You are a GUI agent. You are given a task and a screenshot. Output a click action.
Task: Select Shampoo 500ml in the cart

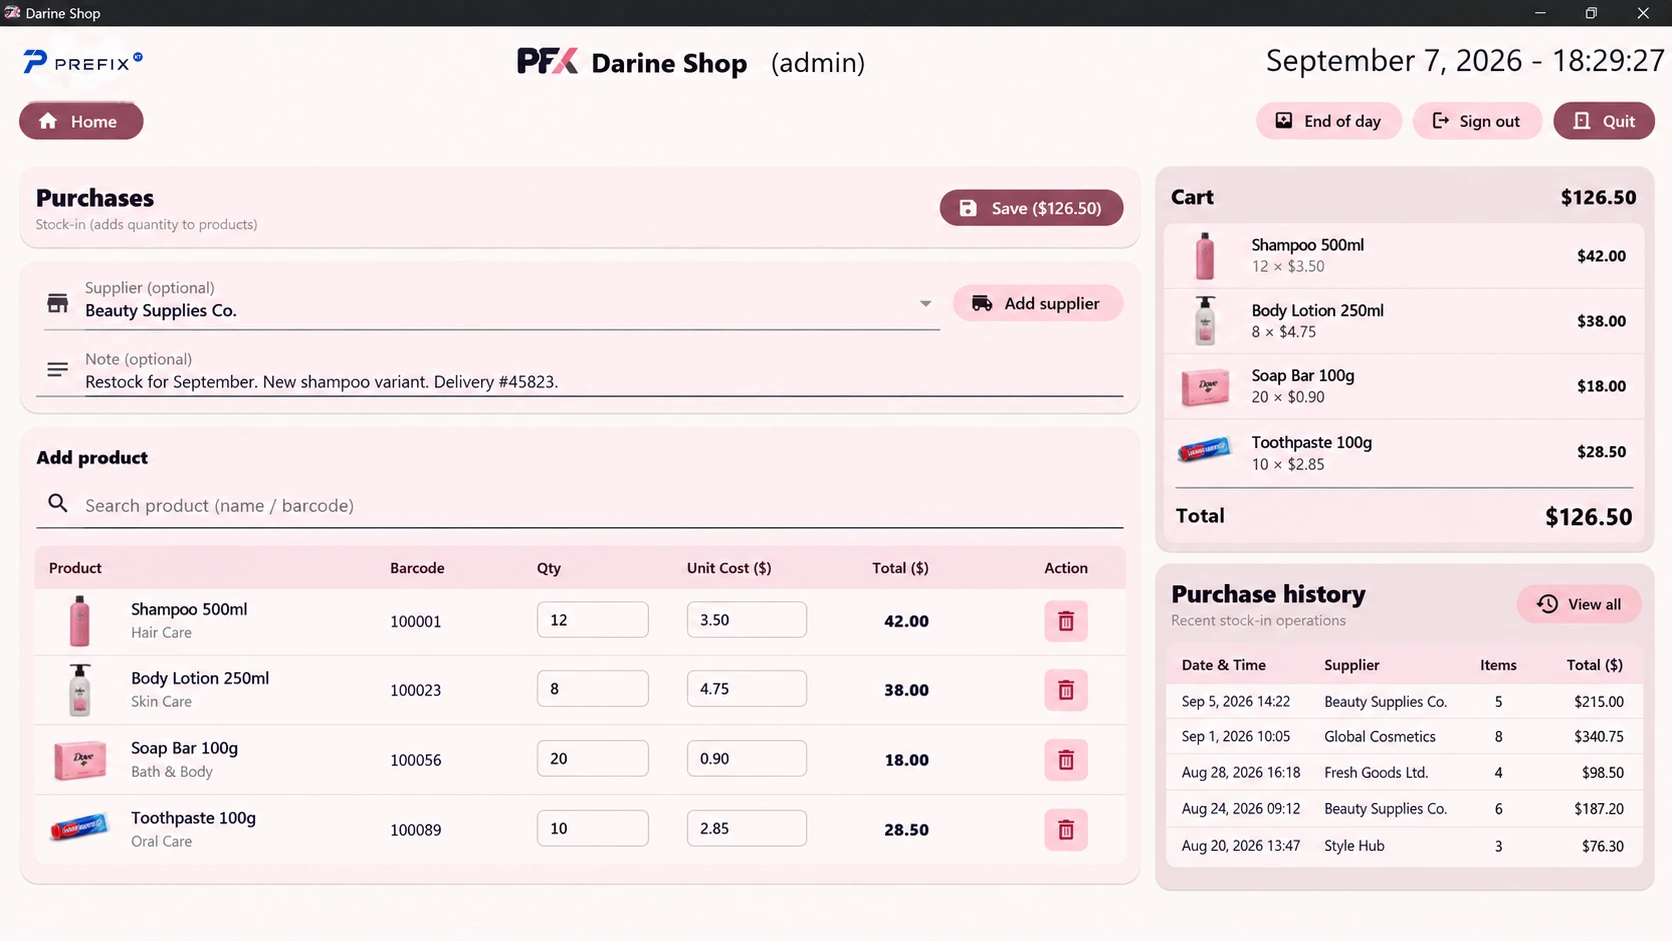tap(1403, 256)
